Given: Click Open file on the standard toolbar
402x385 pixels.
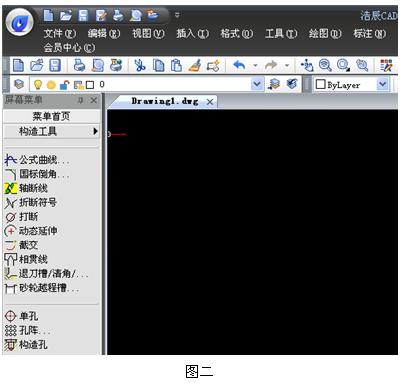Looking at the screenshot, I should 37,65.
